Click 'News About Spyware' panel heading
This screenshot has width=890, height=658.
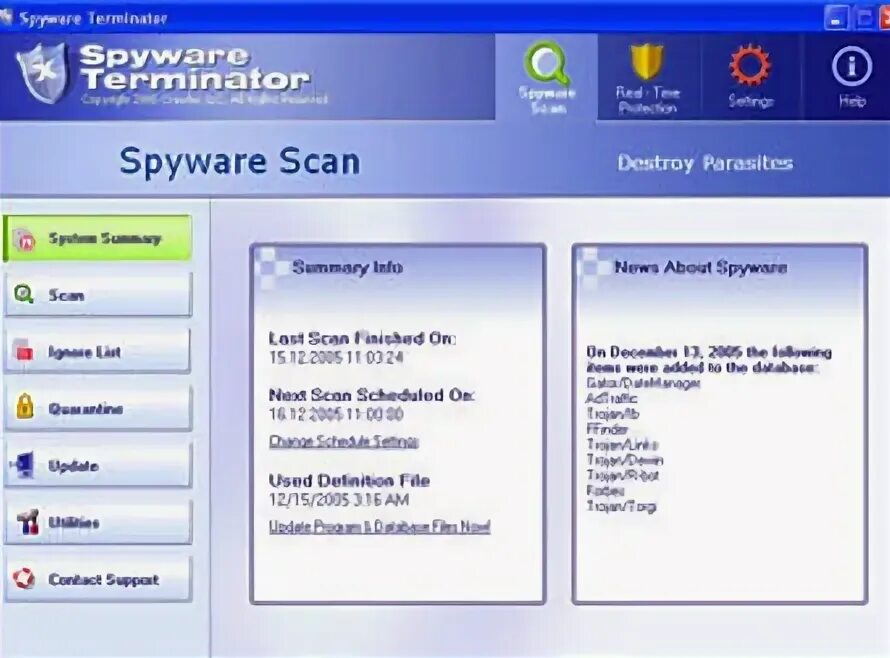[x=701, y=267]
